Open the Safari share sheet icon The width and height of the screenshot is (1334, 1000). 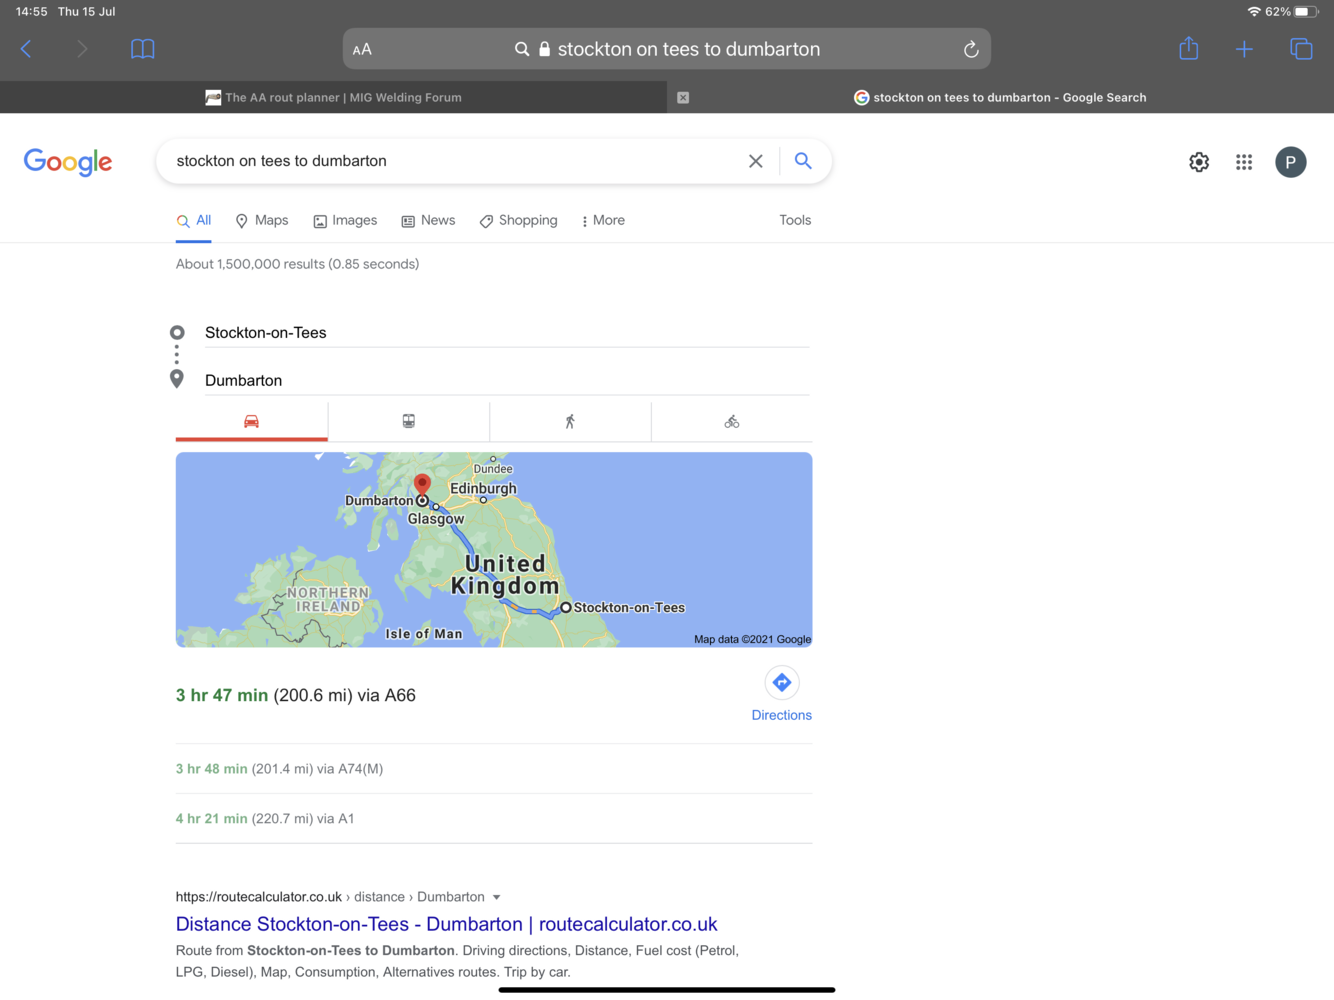point(1188,48)
